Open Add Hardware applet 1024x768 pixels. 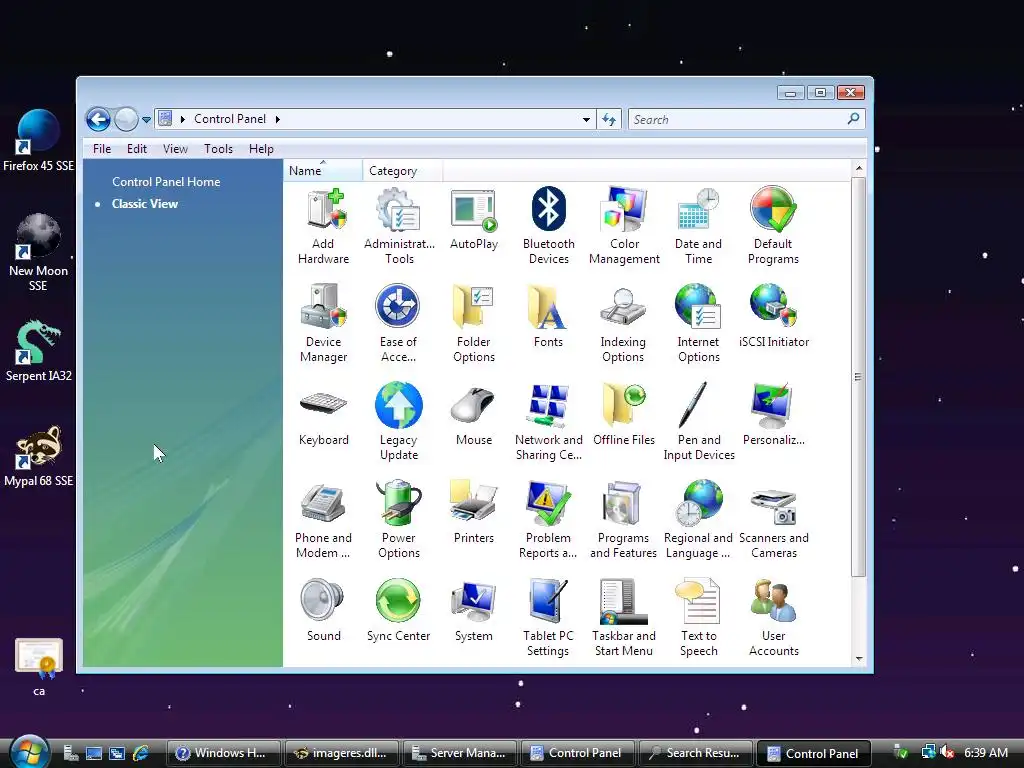pyautogui.click(x=323, y=226)
